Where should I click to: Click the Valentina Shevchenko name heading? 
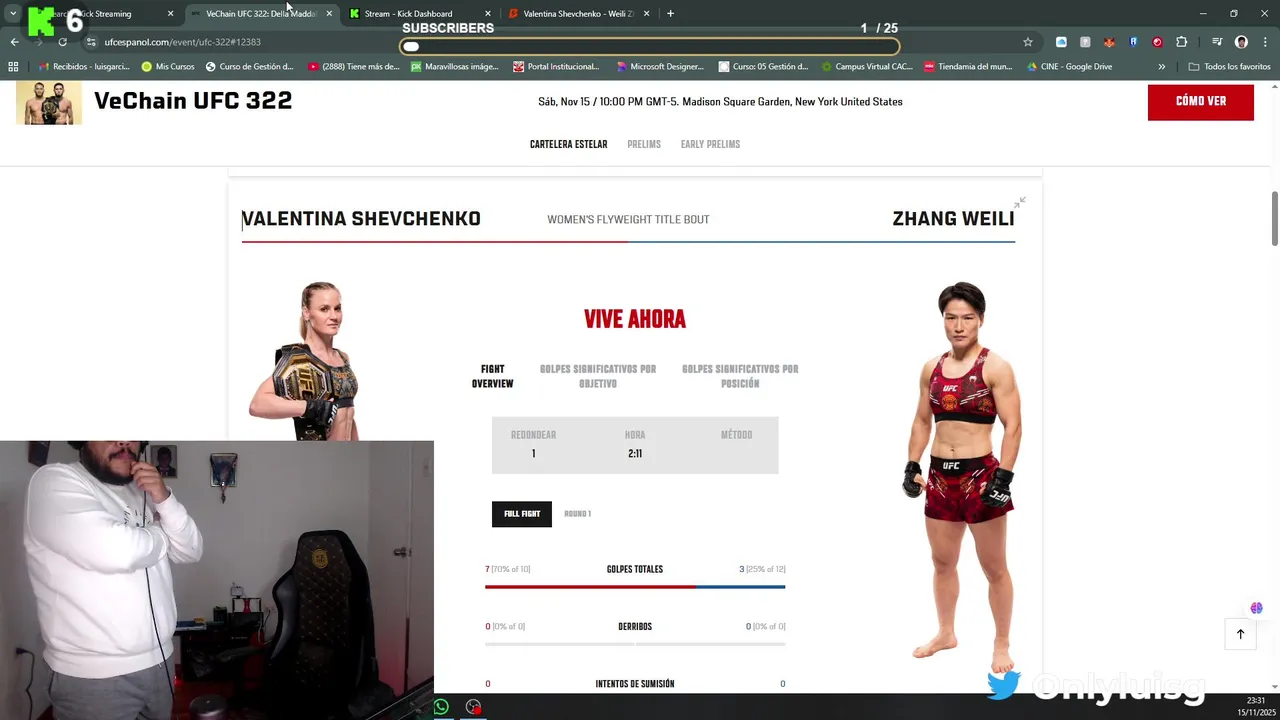tap(361, 219)
